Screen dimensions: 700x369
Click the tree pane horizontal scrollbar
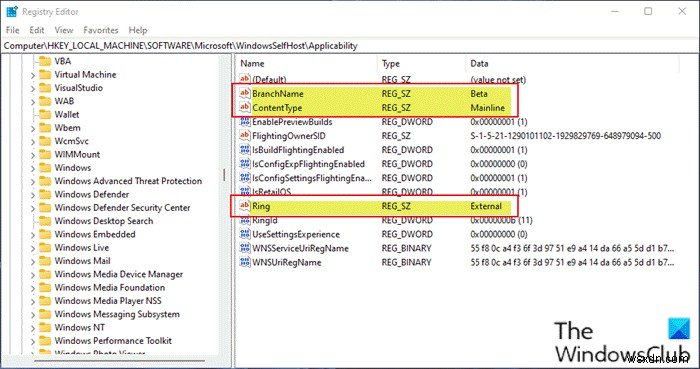point(120,361)
